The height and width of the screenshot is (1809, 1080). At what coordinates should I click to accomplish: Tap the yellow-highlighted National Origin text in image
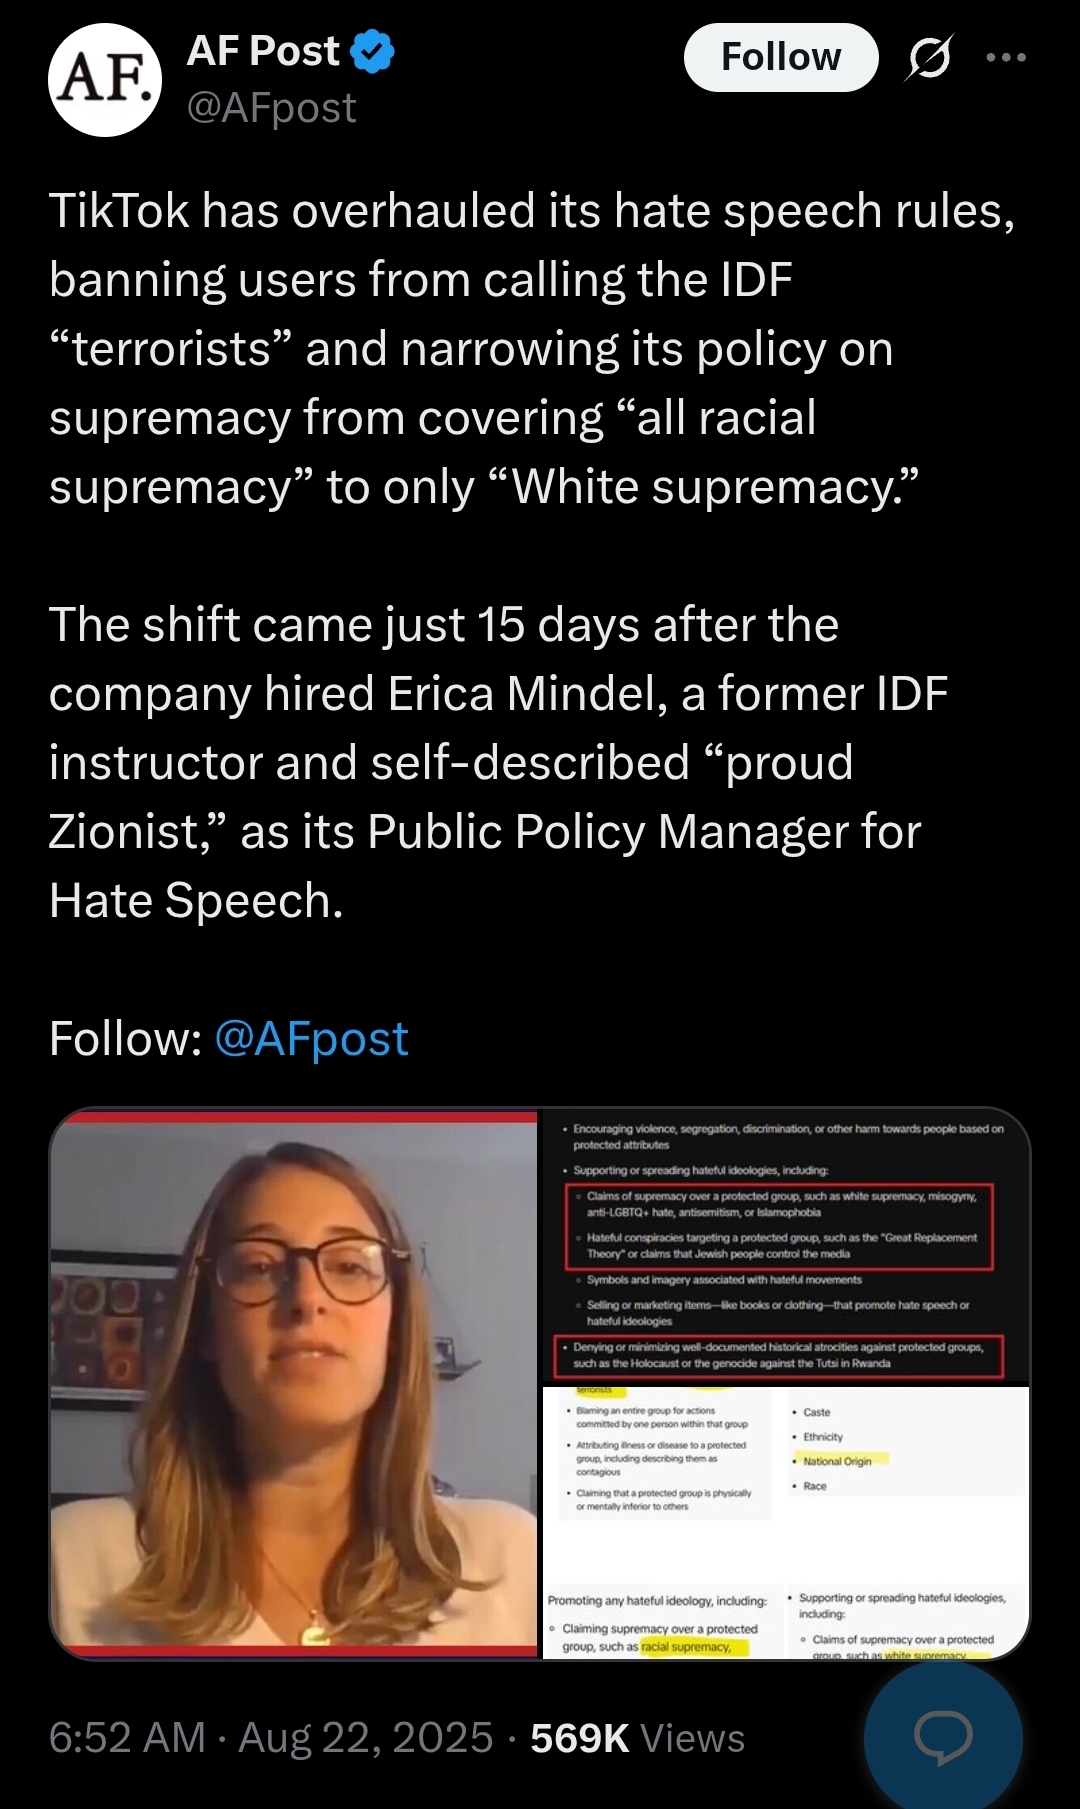tap(837, 1461)
